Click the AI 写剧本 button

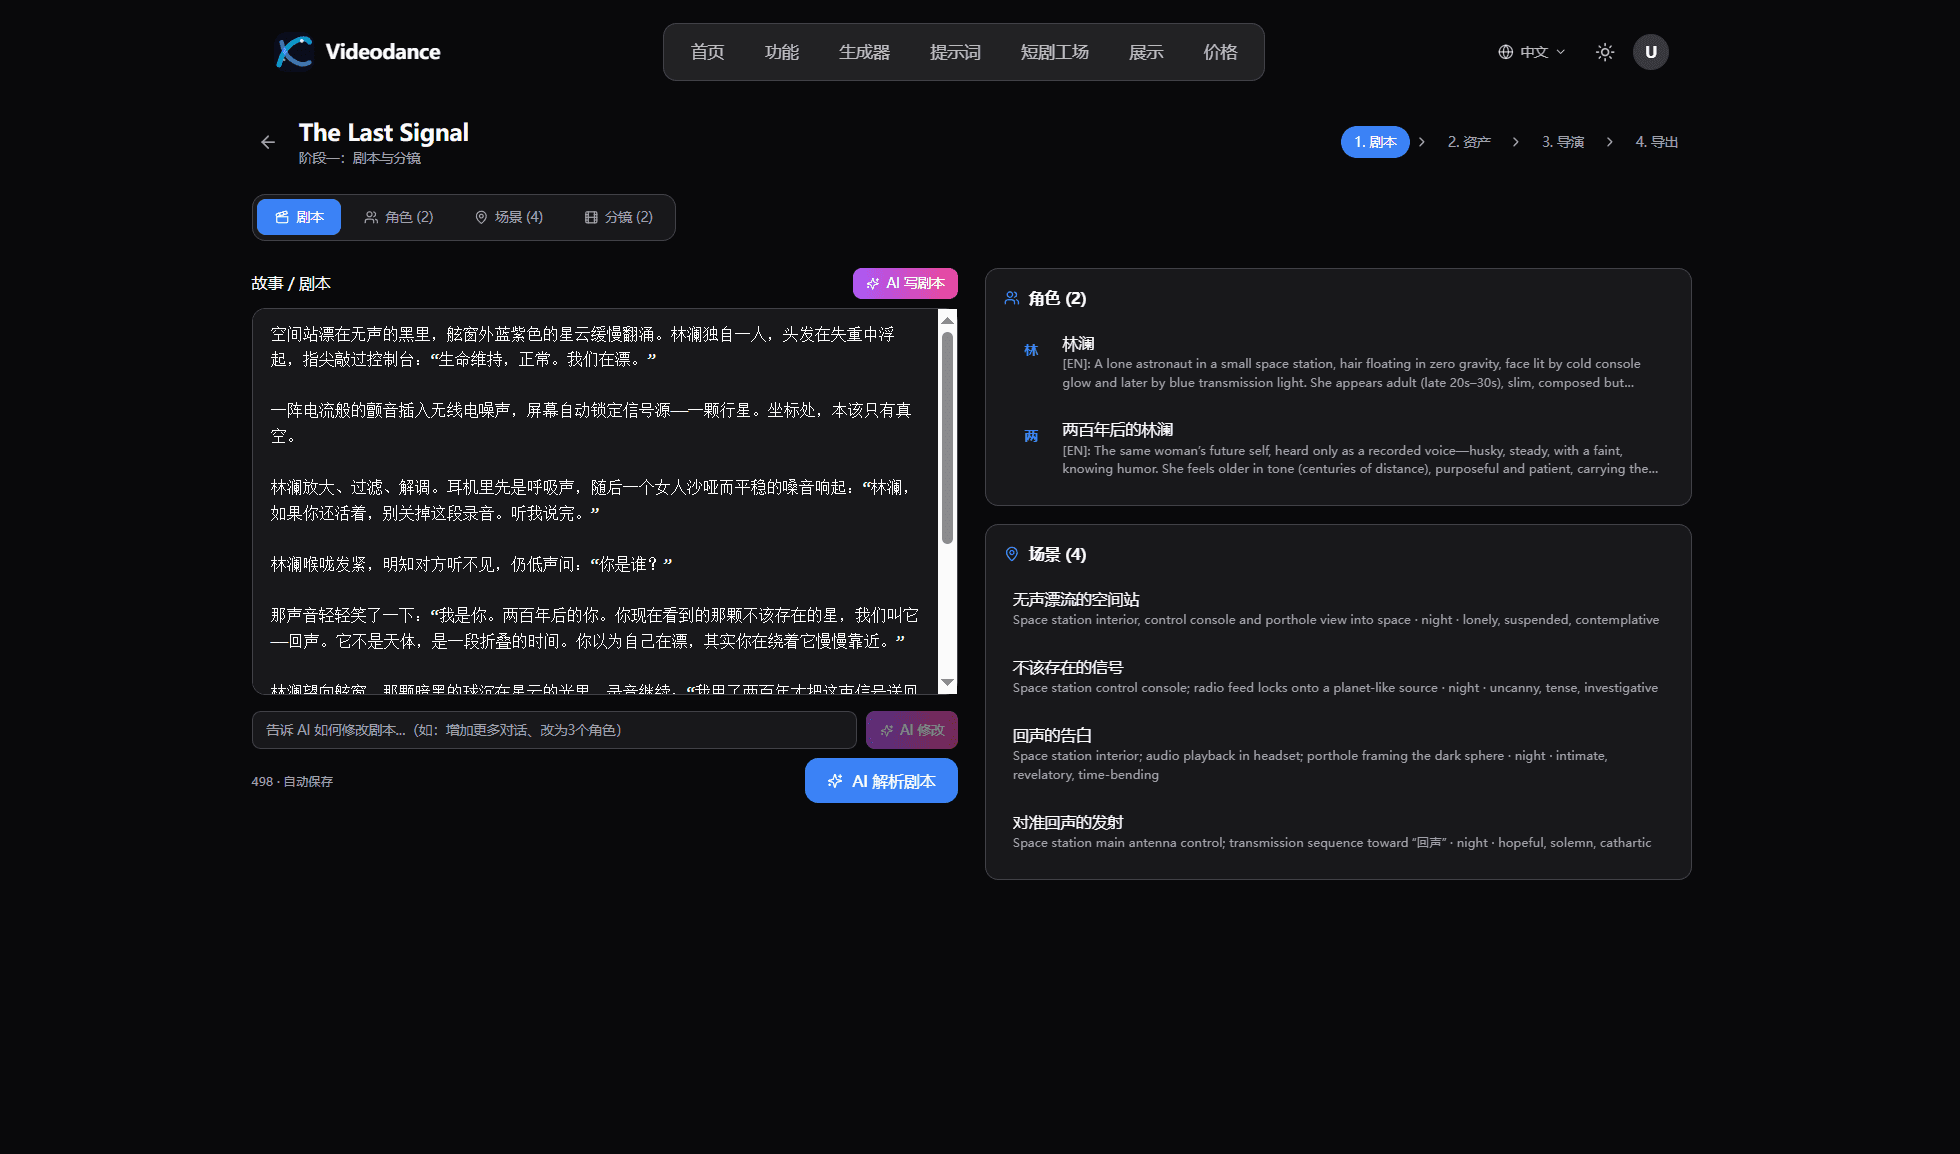coord(904,283)
